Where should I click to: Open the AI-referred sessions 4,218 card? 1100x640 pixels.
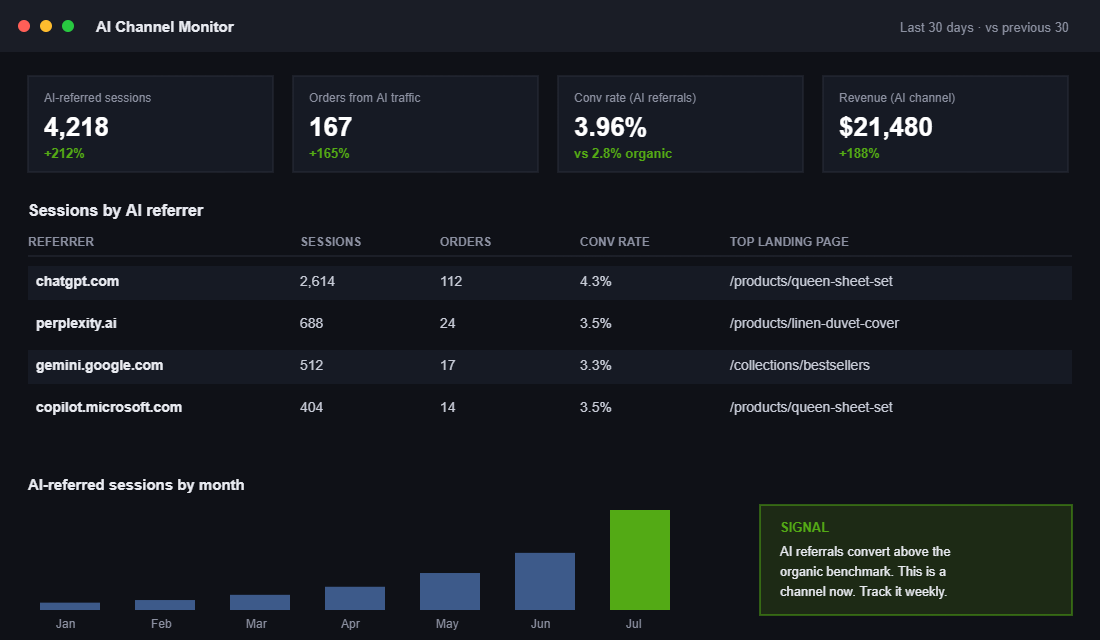pos(150,124)
